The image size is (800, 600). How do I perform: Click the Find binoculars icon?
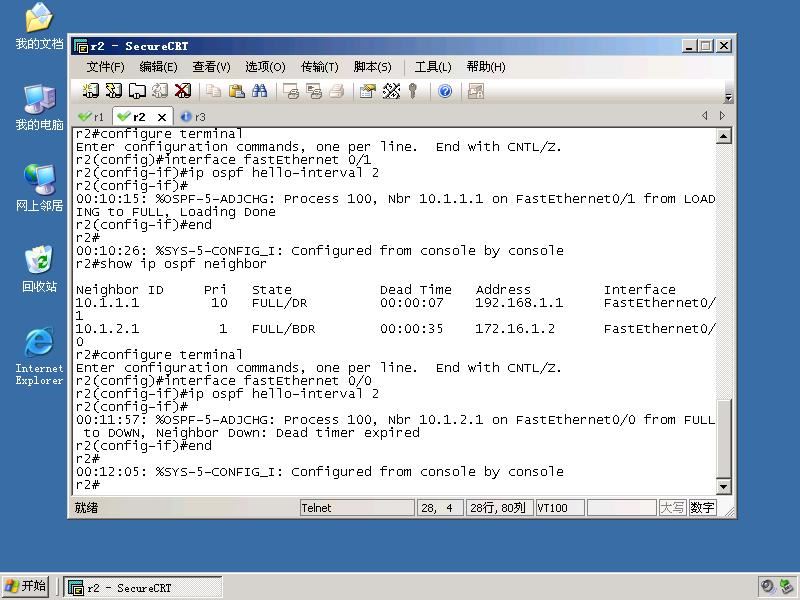pyautogui.click(x=259, y=91)
